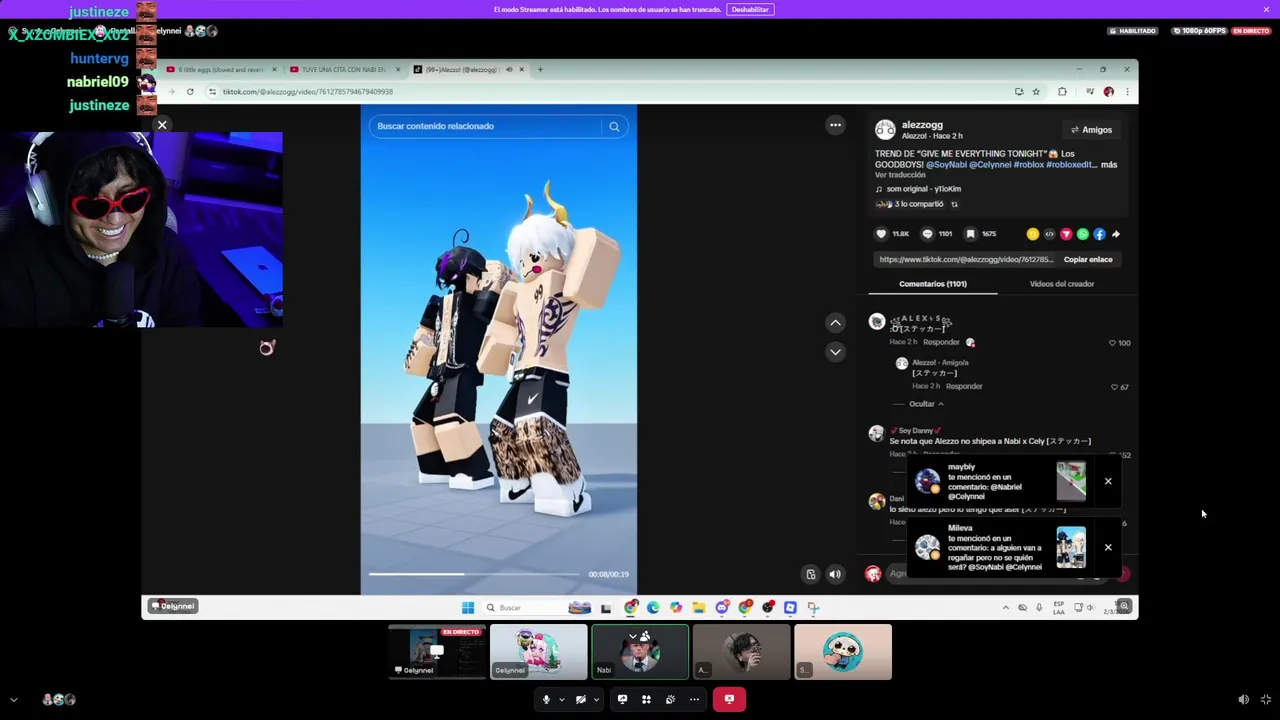The image size is (1280, 720).
Task: Mute the TikTok video volume
Action: 835,574
